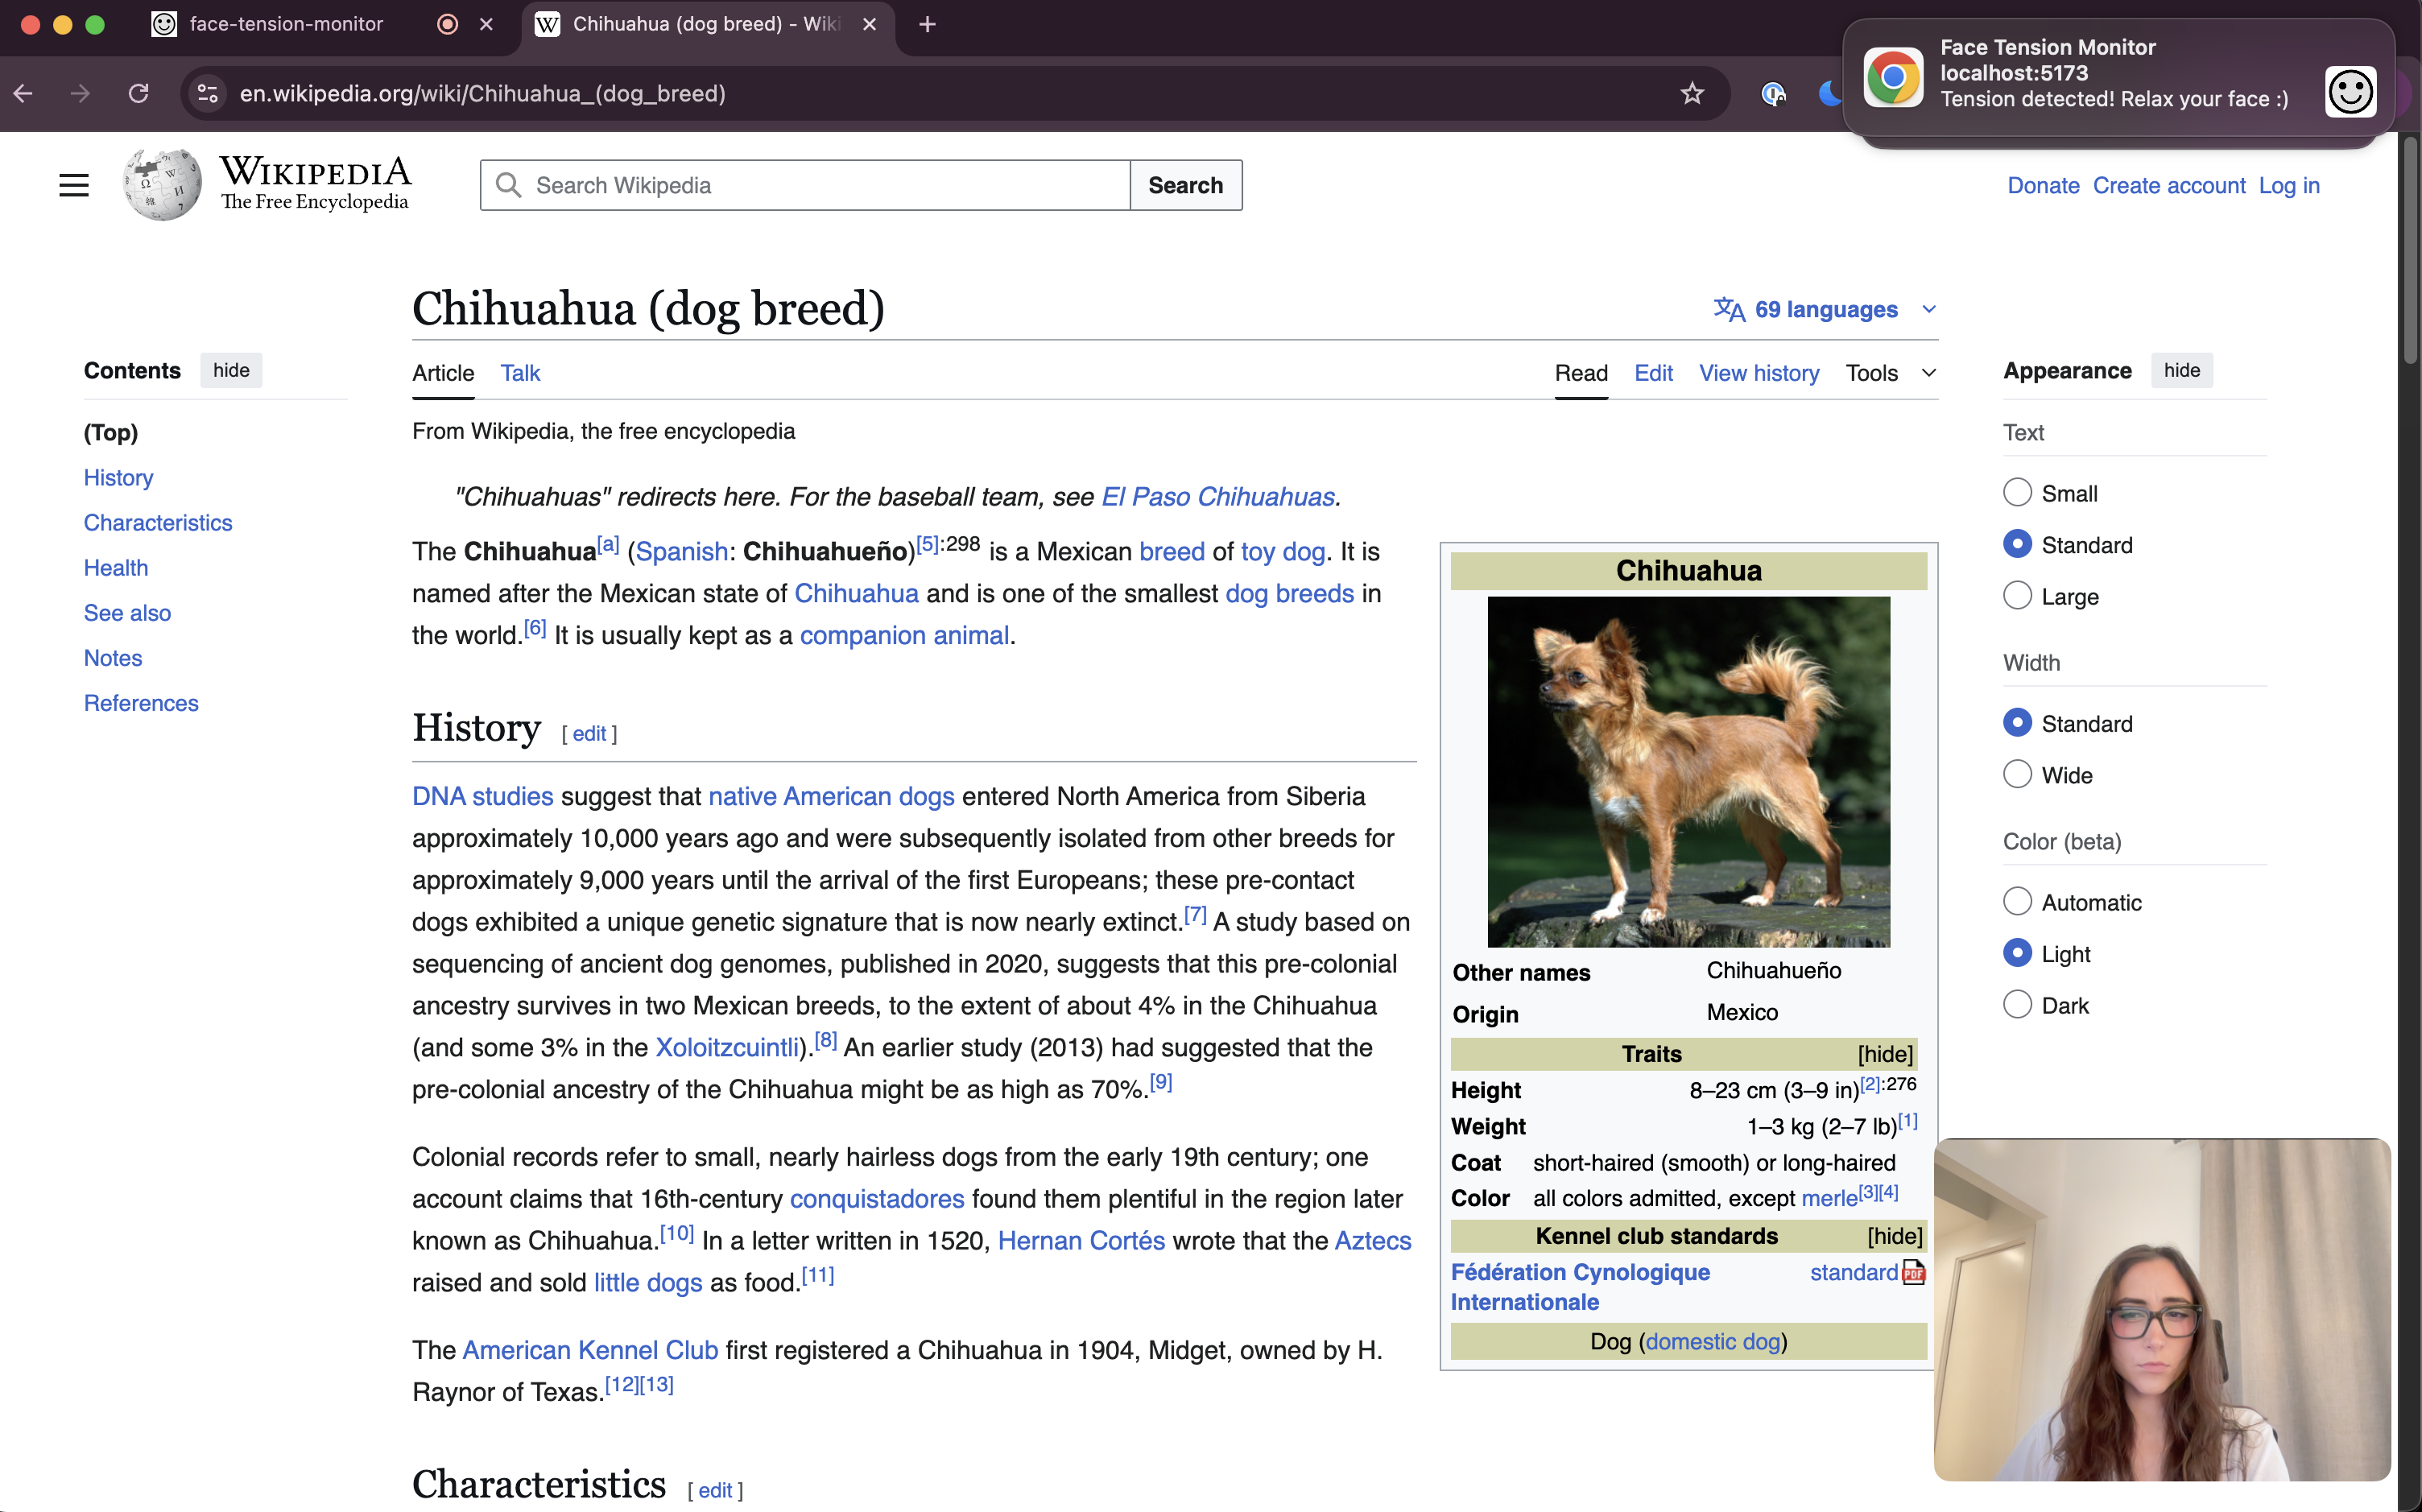Image resolution: width=2422 pixels, height=1512 pixels.
Task: Select the Large text size option
Action: pos(2017,596)
